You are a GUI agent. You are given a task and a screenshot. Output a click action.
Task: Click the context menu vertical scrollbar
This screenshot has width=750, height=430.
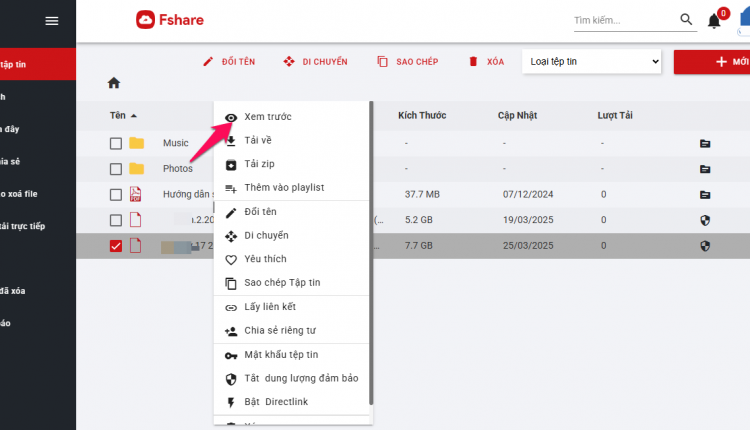pos(371,253)
